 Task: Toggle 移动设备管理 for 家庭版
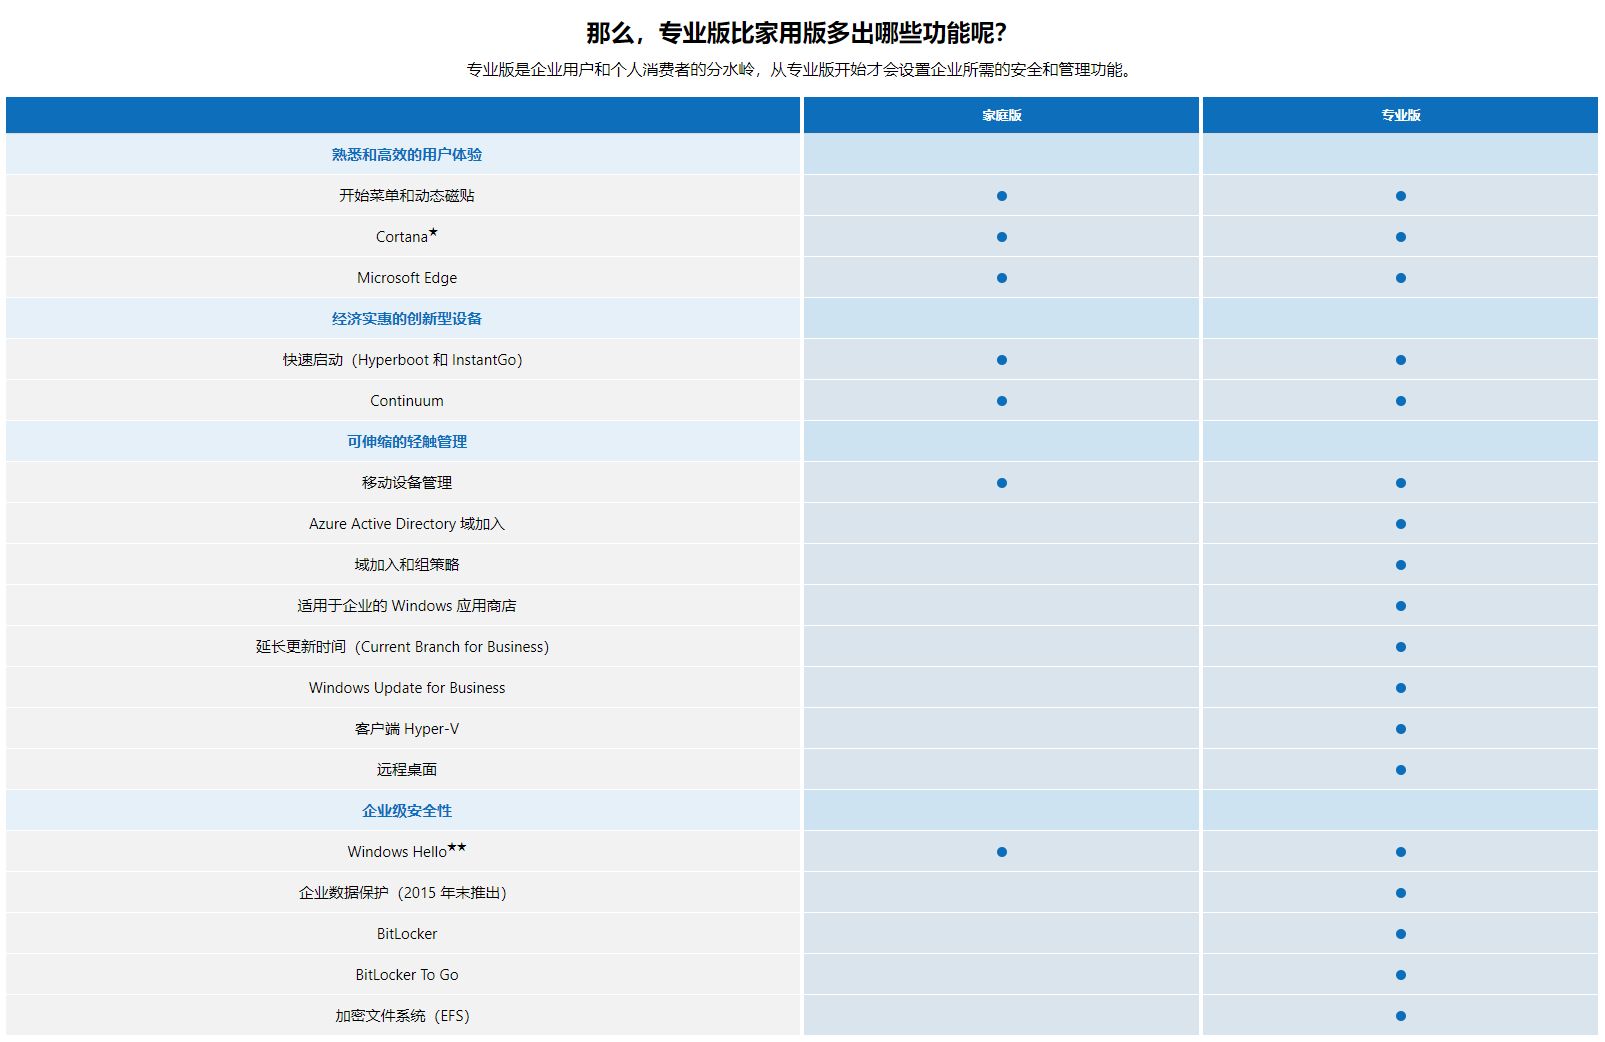1000,482
